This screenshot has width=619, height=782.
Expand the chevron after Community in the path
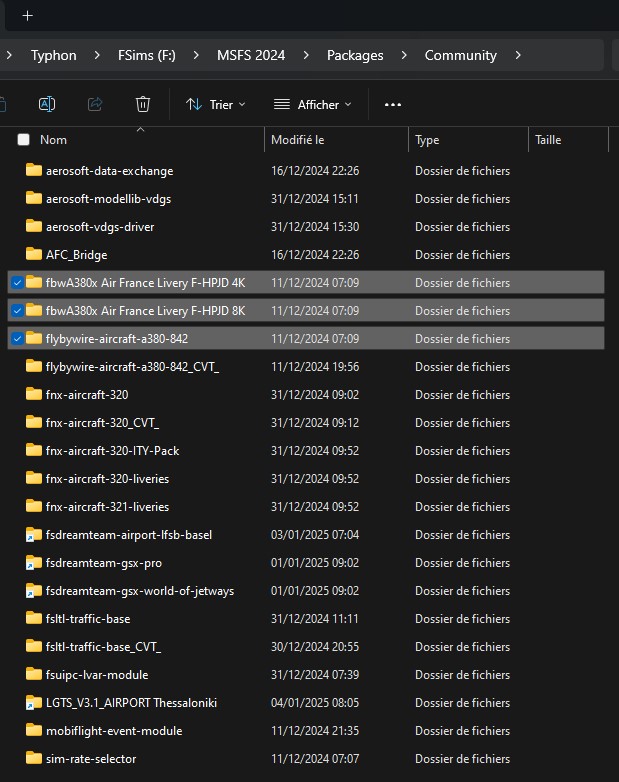click(x=518, y=55)
